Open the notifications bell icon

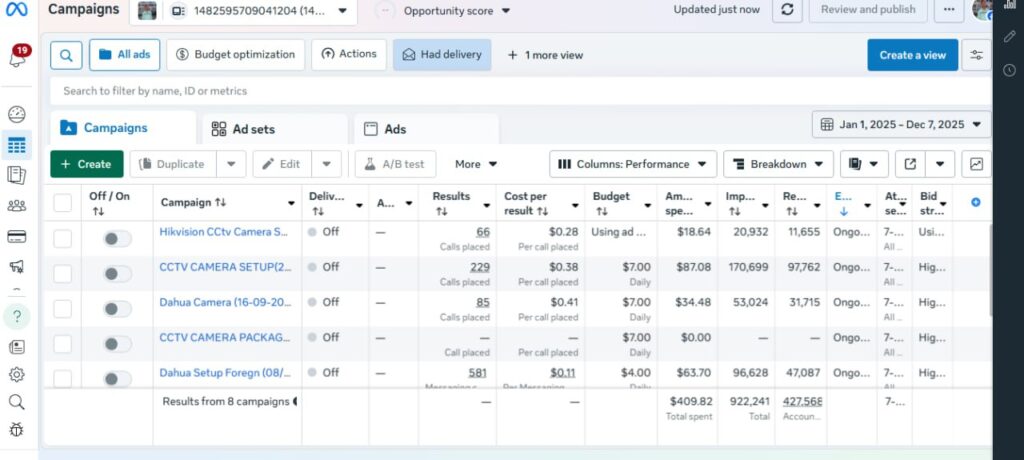point(17,58)
